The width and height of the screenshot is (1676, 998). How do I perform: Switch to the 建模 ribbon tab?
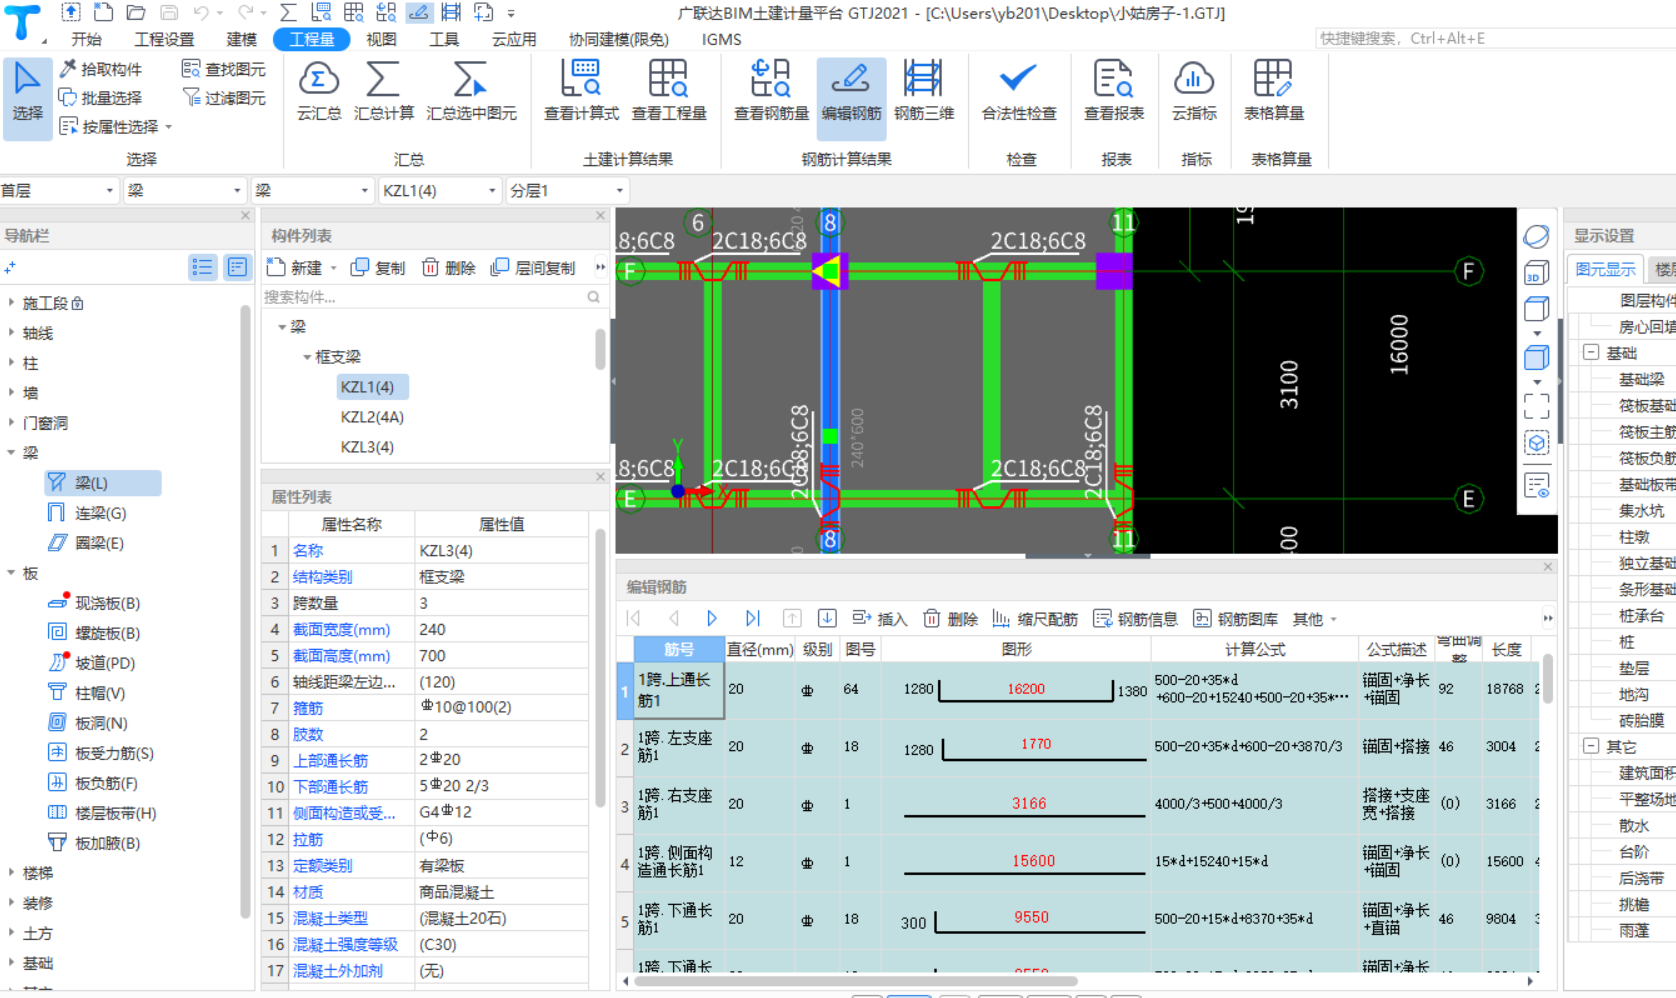[241, 39]
